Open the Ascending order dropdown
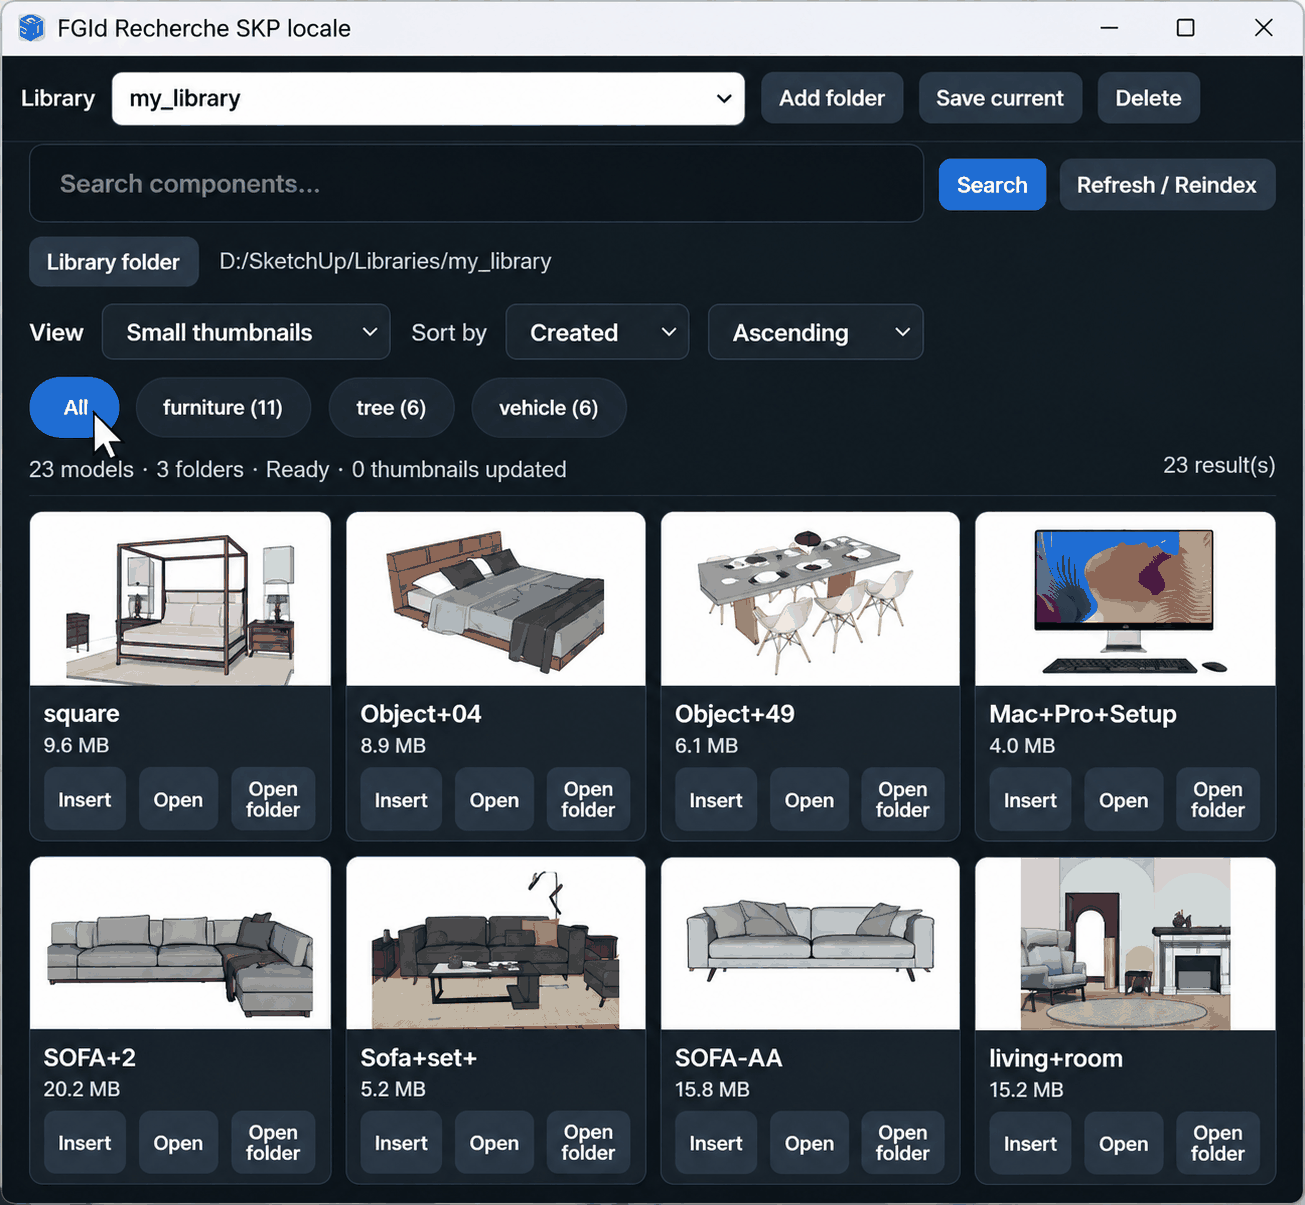This screenshot has height=1205, width=1305. click(815, 332)
